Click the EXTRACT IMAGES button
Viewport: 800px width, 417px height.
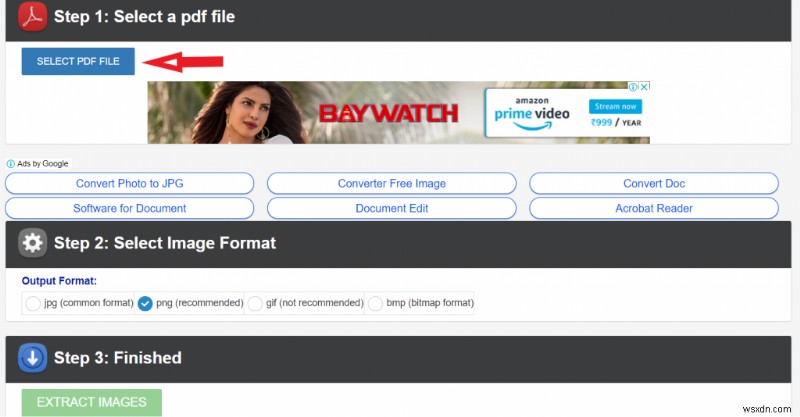pos(92,402)
